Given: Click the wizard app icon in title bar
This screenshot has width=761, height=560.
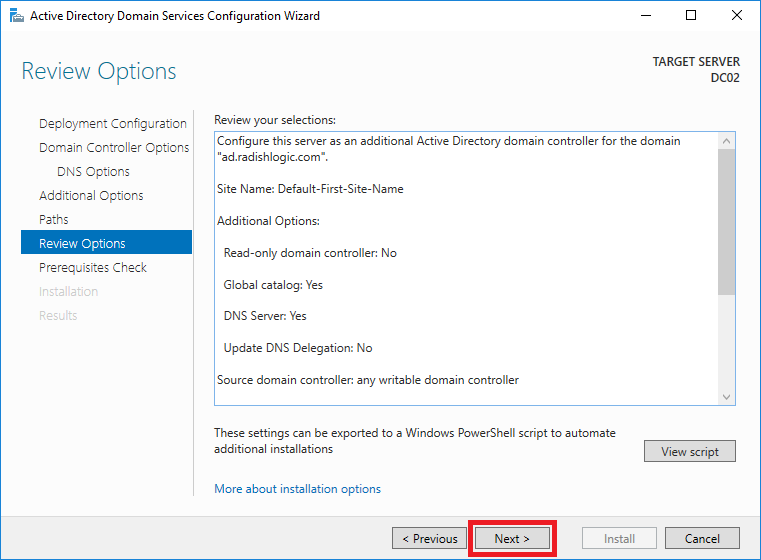Looking at the screenshot, I should [17, 16].
